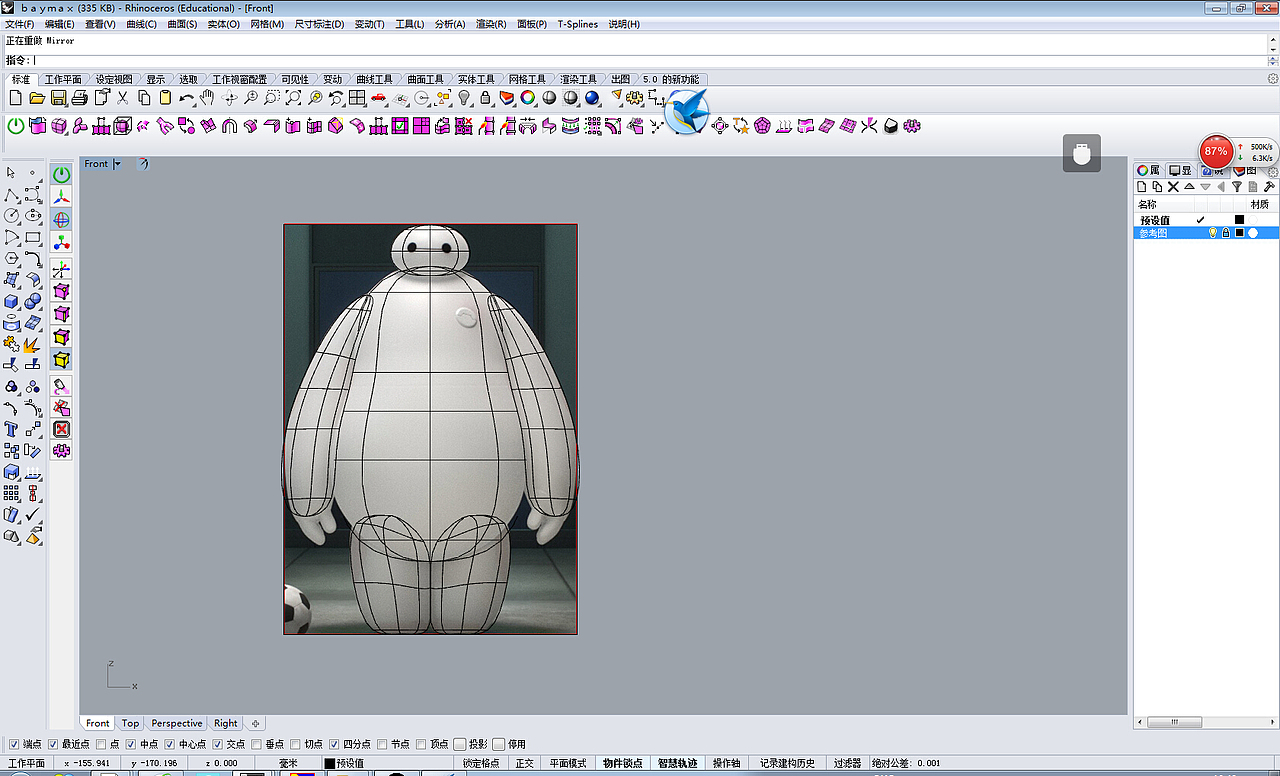The width and height of the screenshot is (1280, 776).
Task: Switch to the Perspective viewport tab
Action: click(177, 723)
